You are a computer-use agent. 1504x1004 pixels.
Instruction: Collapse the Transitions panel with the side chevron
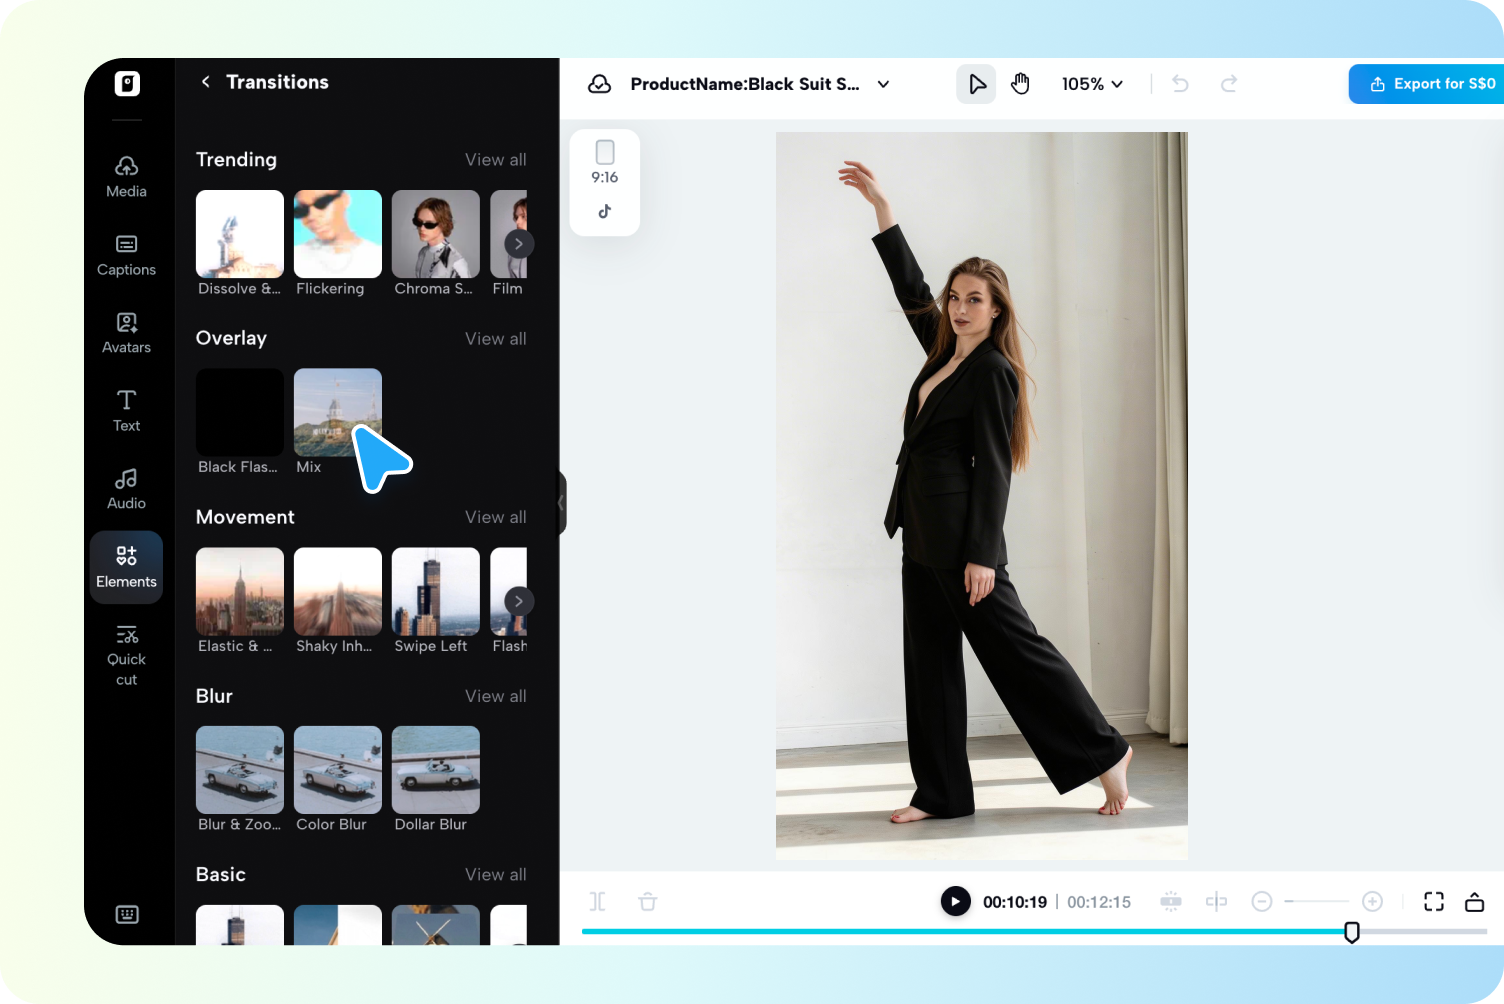click(x=561, y=503)
